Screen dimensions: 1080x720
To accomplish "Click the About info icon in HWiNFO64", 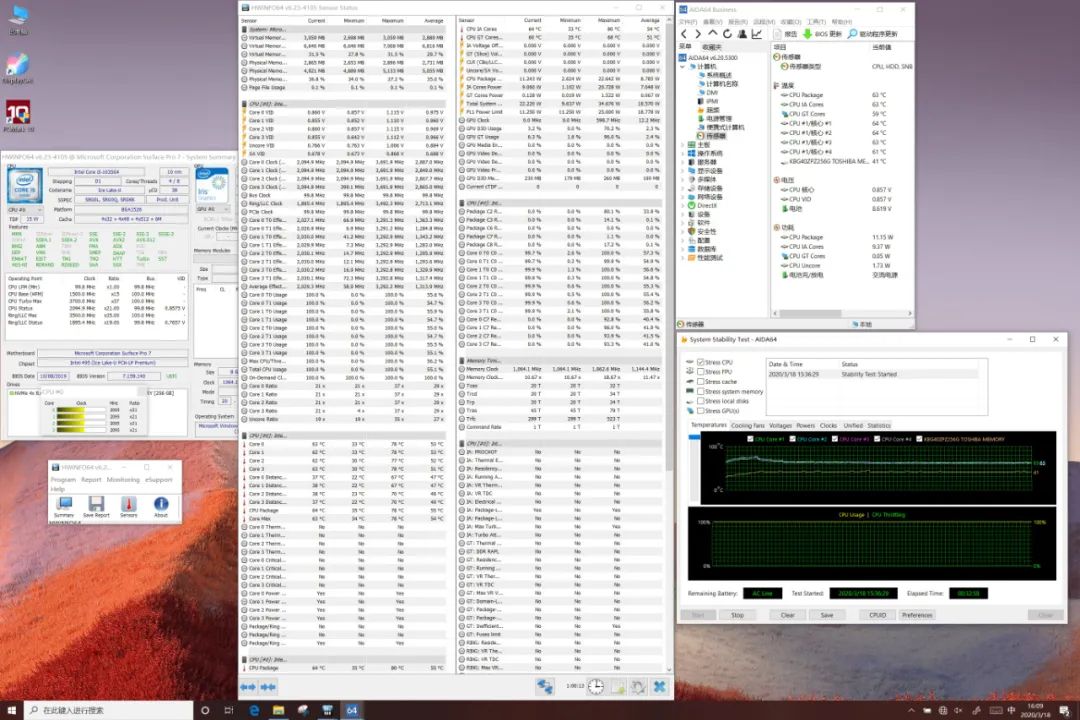I will tap(161, 503).
